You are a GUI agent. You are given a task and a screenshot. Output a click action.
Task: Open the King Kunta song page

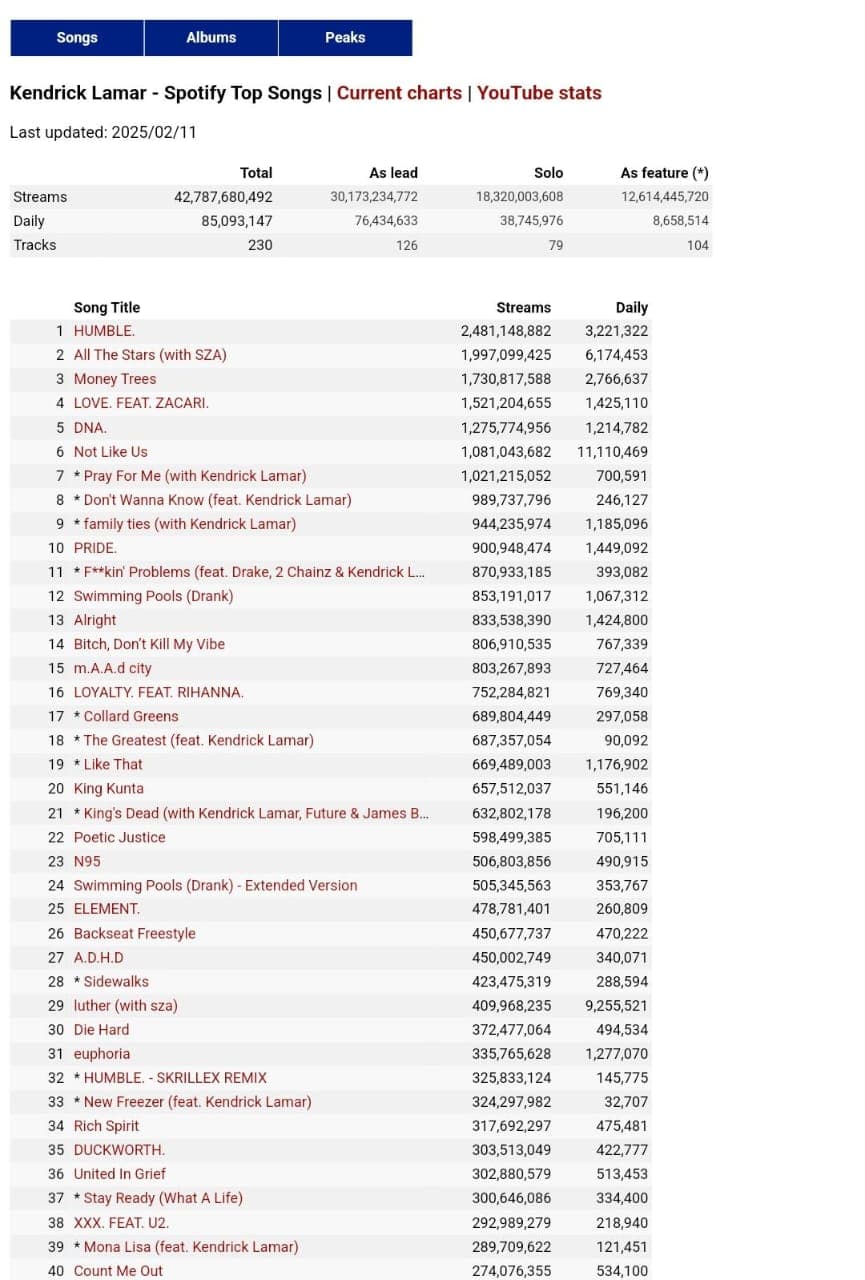click(109, 788)
